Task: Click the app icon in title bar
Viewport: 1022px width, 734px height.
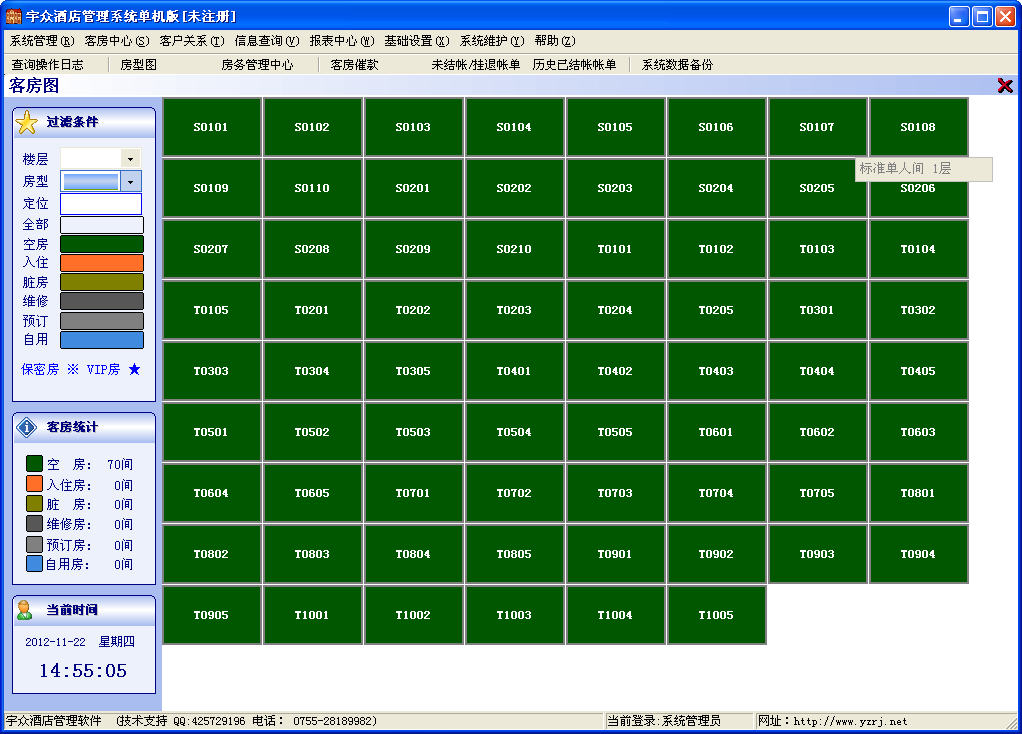Action: pyautogui.click(x=13, y=16)
